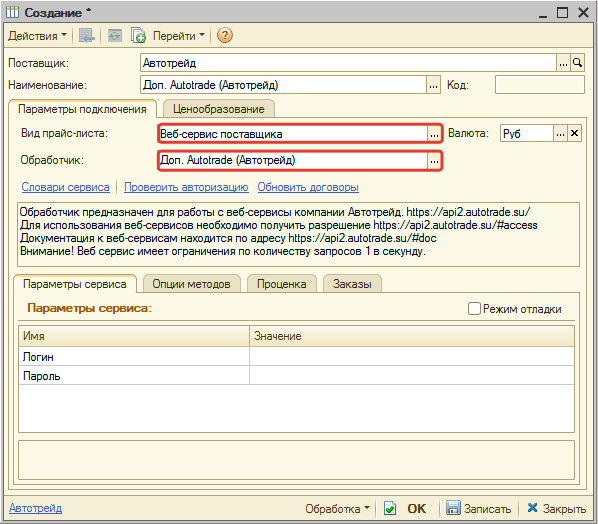Open the Обработка dropdown at bottom
Screen dimensions: 598x524
point(337,508)
